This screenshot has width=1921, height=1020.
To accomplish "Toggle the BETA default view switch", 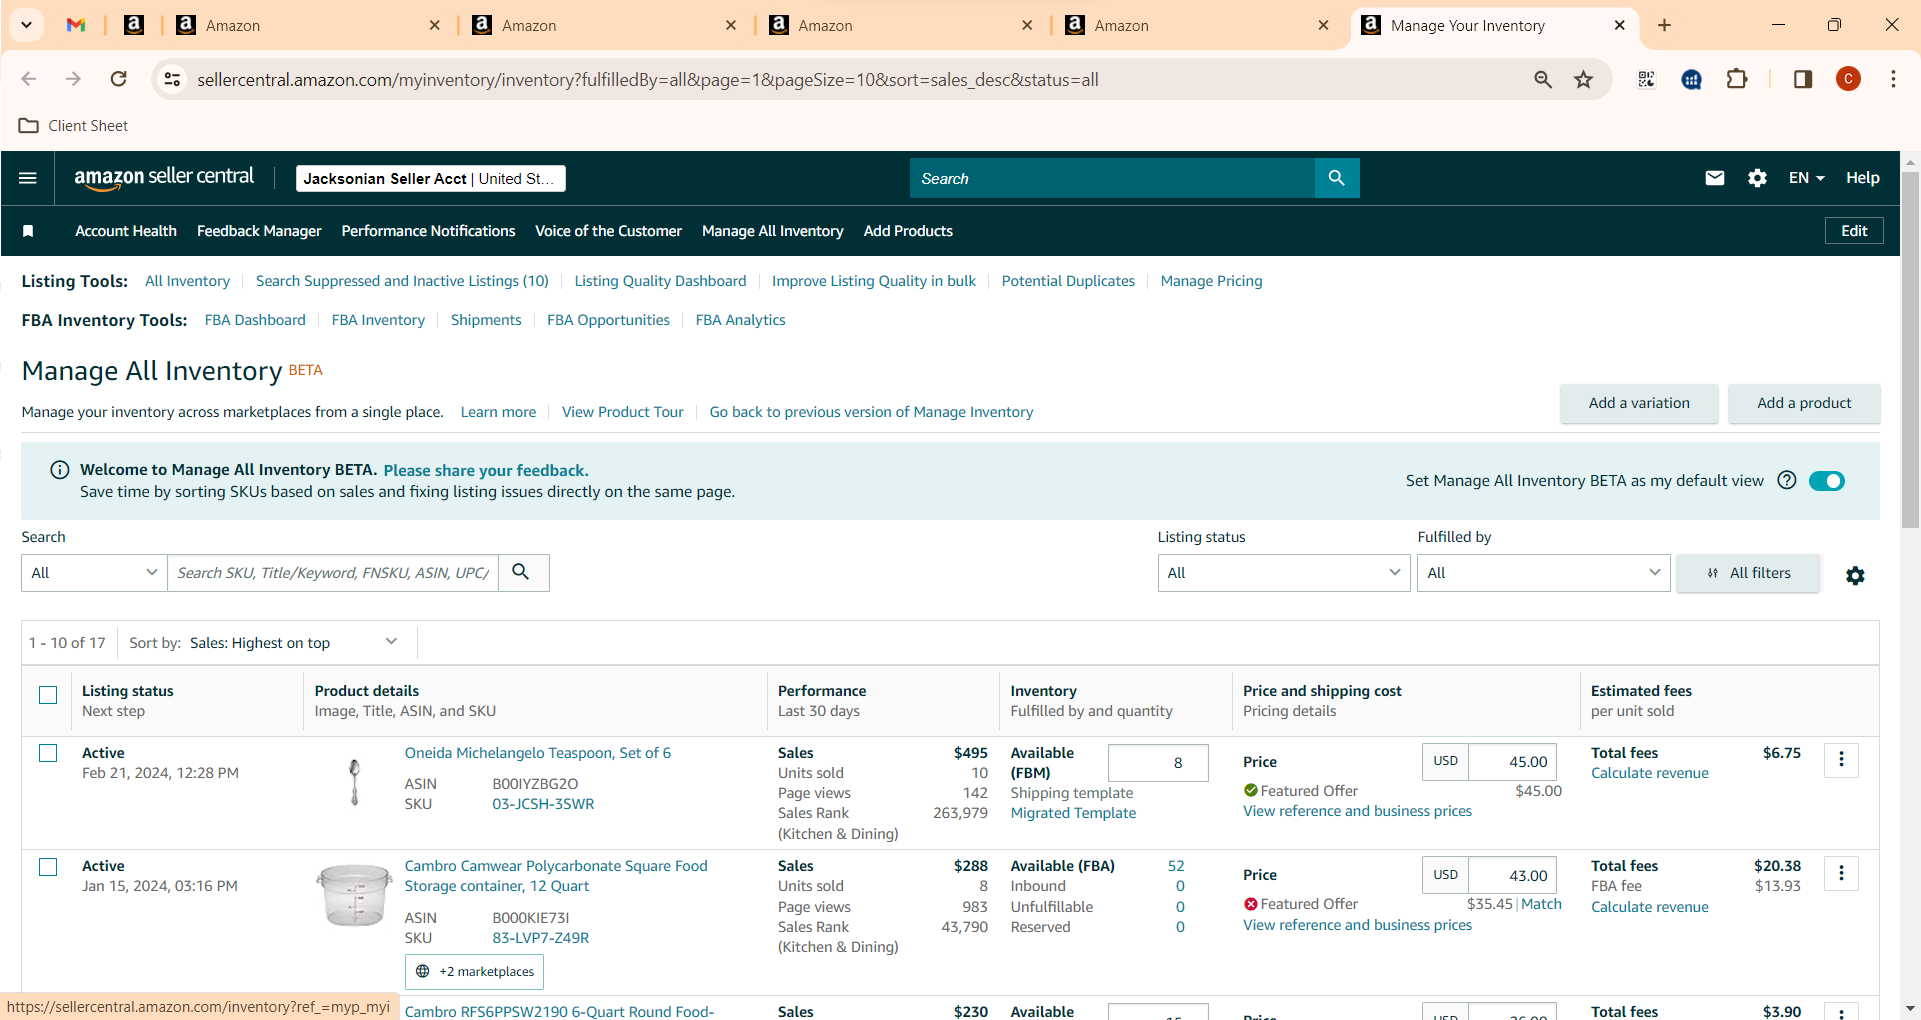I will point(1827,481).
